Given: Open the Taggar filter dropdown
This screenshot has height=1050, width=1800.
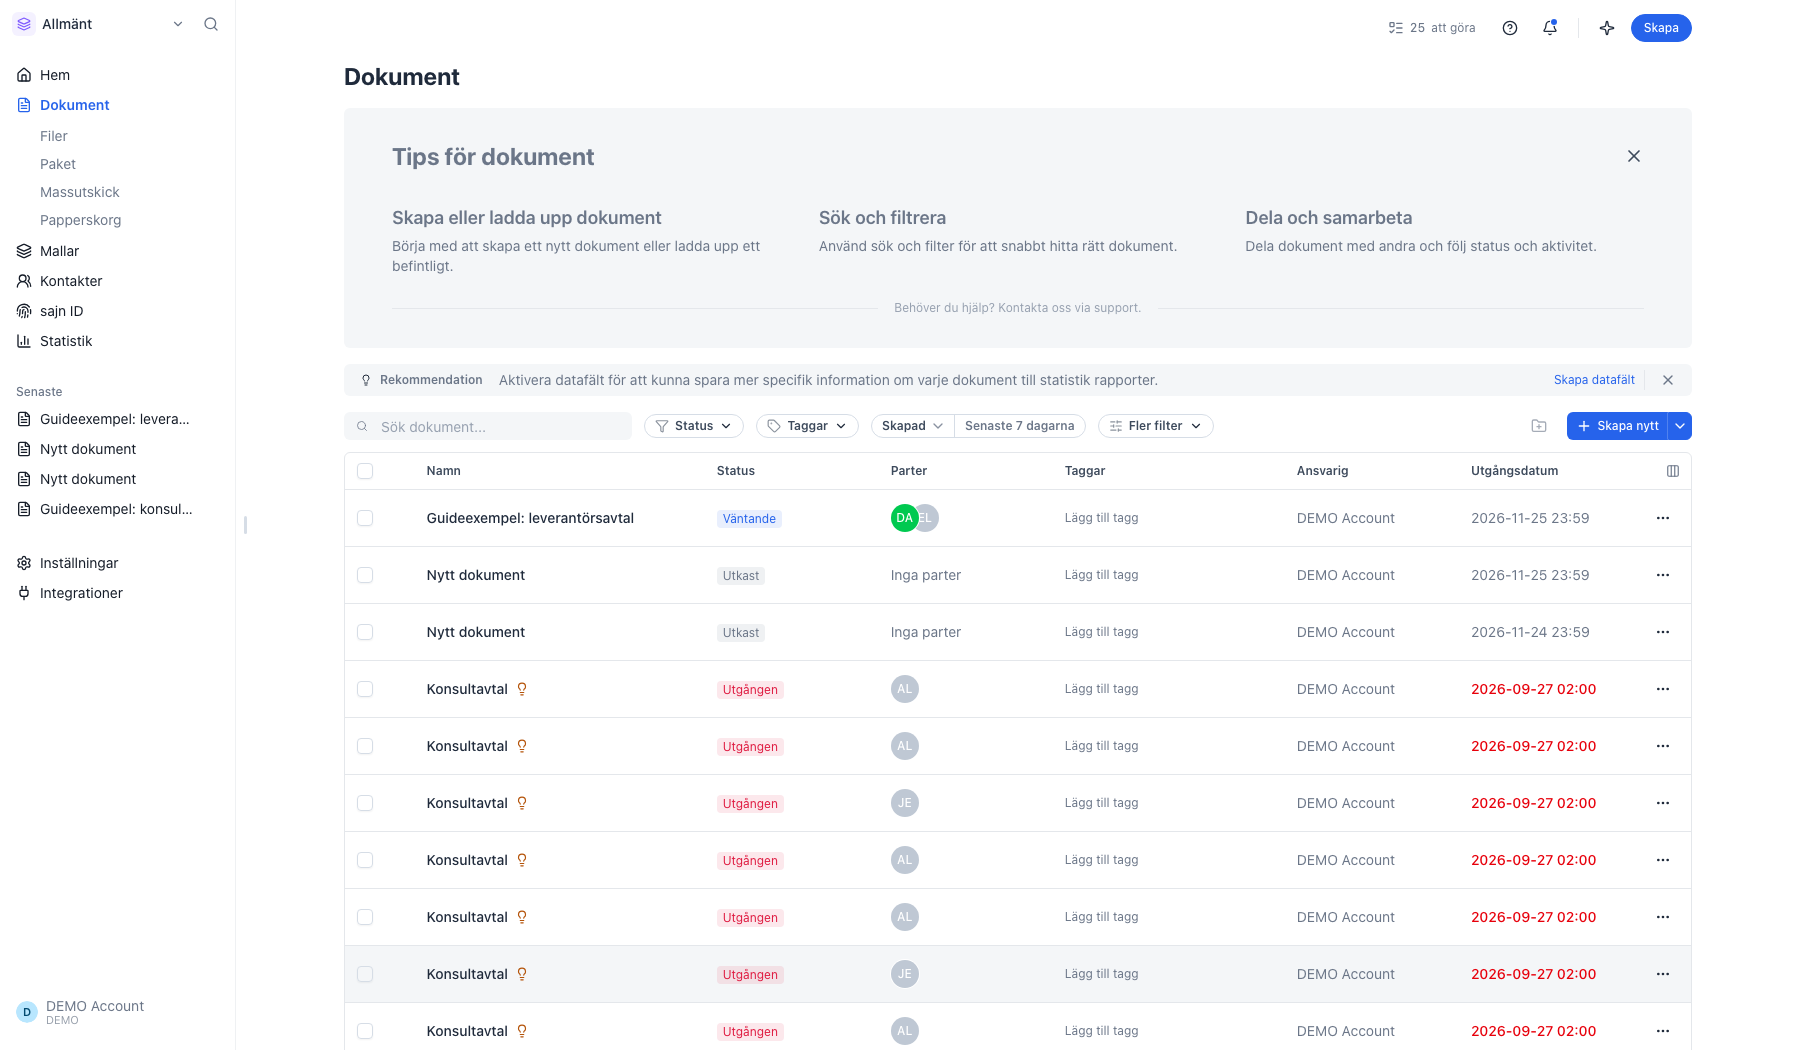Looking at the screenshot, I should (807, 426).
